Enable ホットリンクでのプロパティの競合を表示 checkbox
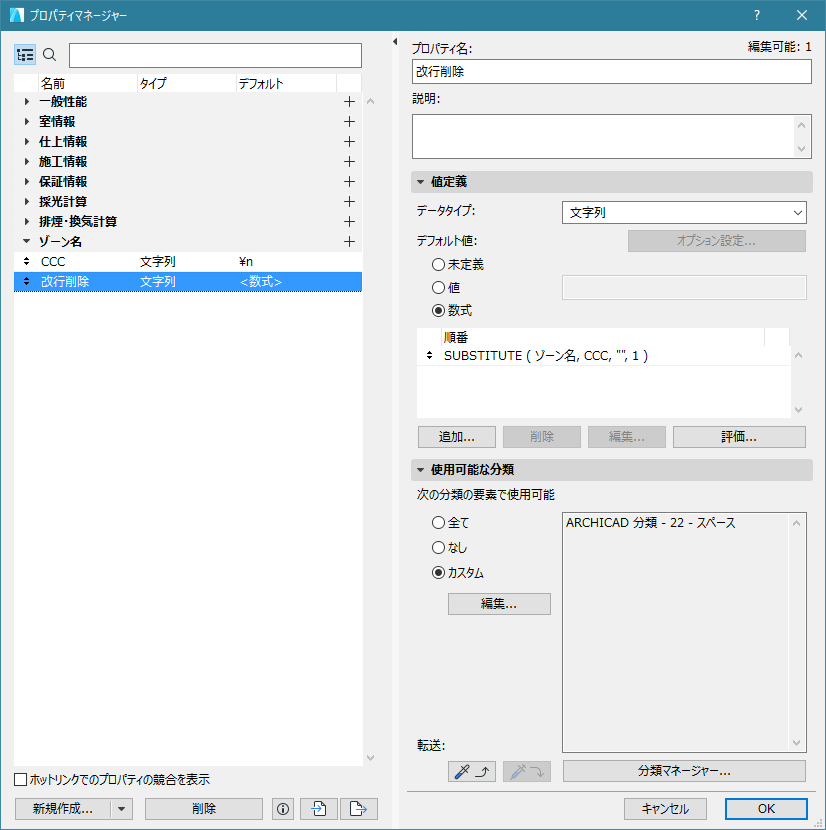Screen dimensions: 826x830 pos(21,779)
